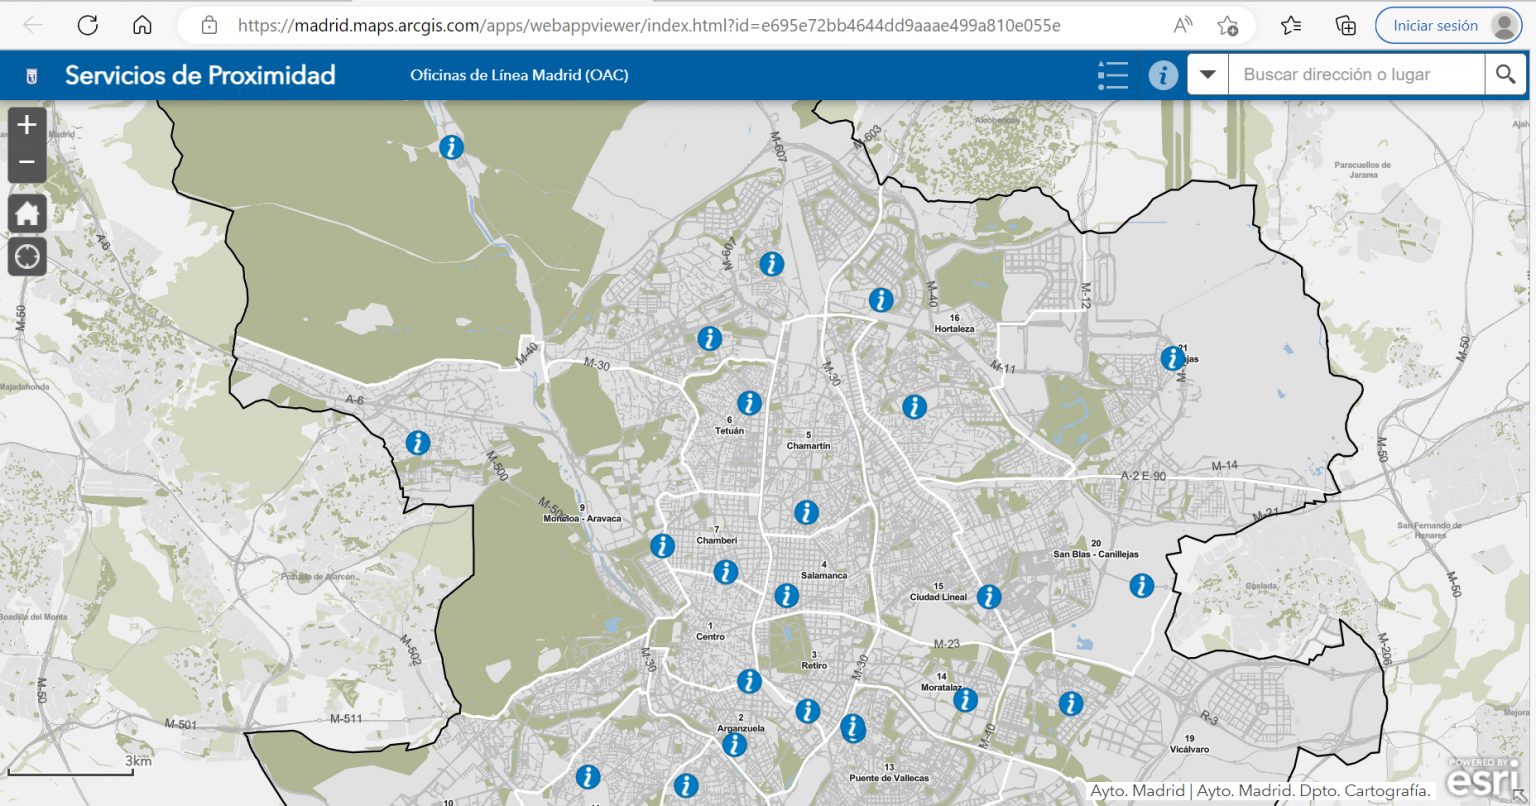
Task: Select the office marker near Tetuán
Action: [749, 403]
